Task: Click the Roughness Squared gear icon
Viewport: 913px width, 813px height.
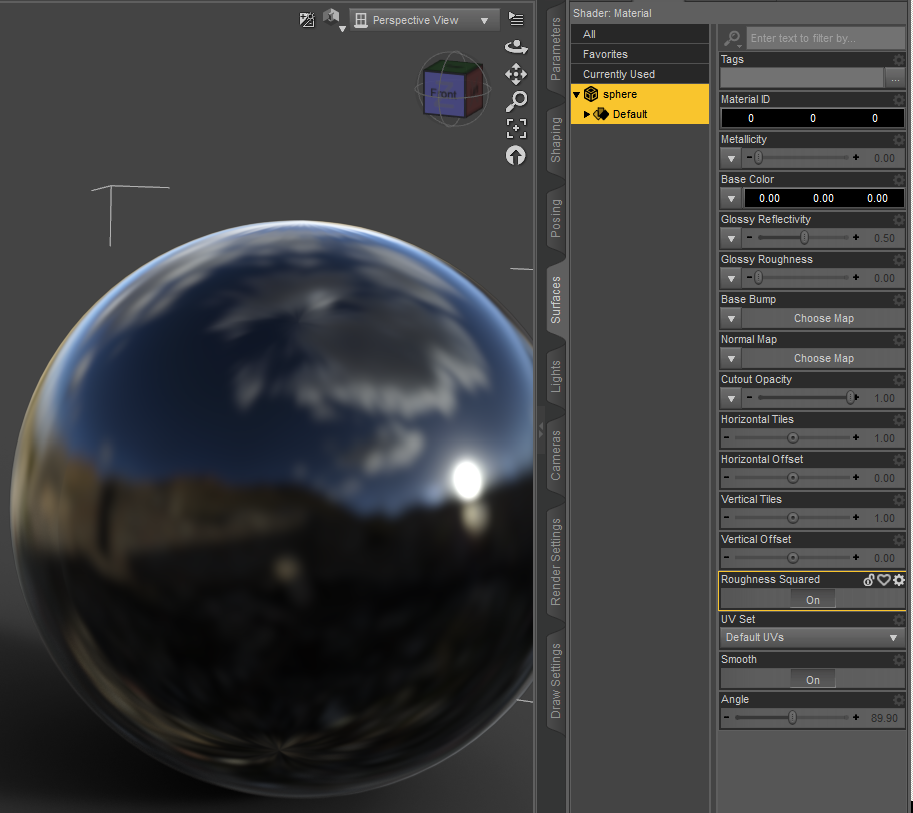Action: pos(899,579)
